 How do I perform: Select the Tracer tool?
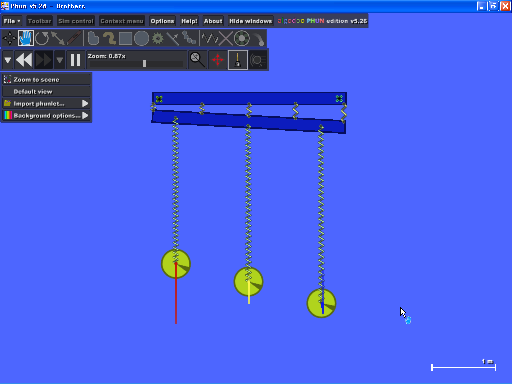tap(258, 39)
